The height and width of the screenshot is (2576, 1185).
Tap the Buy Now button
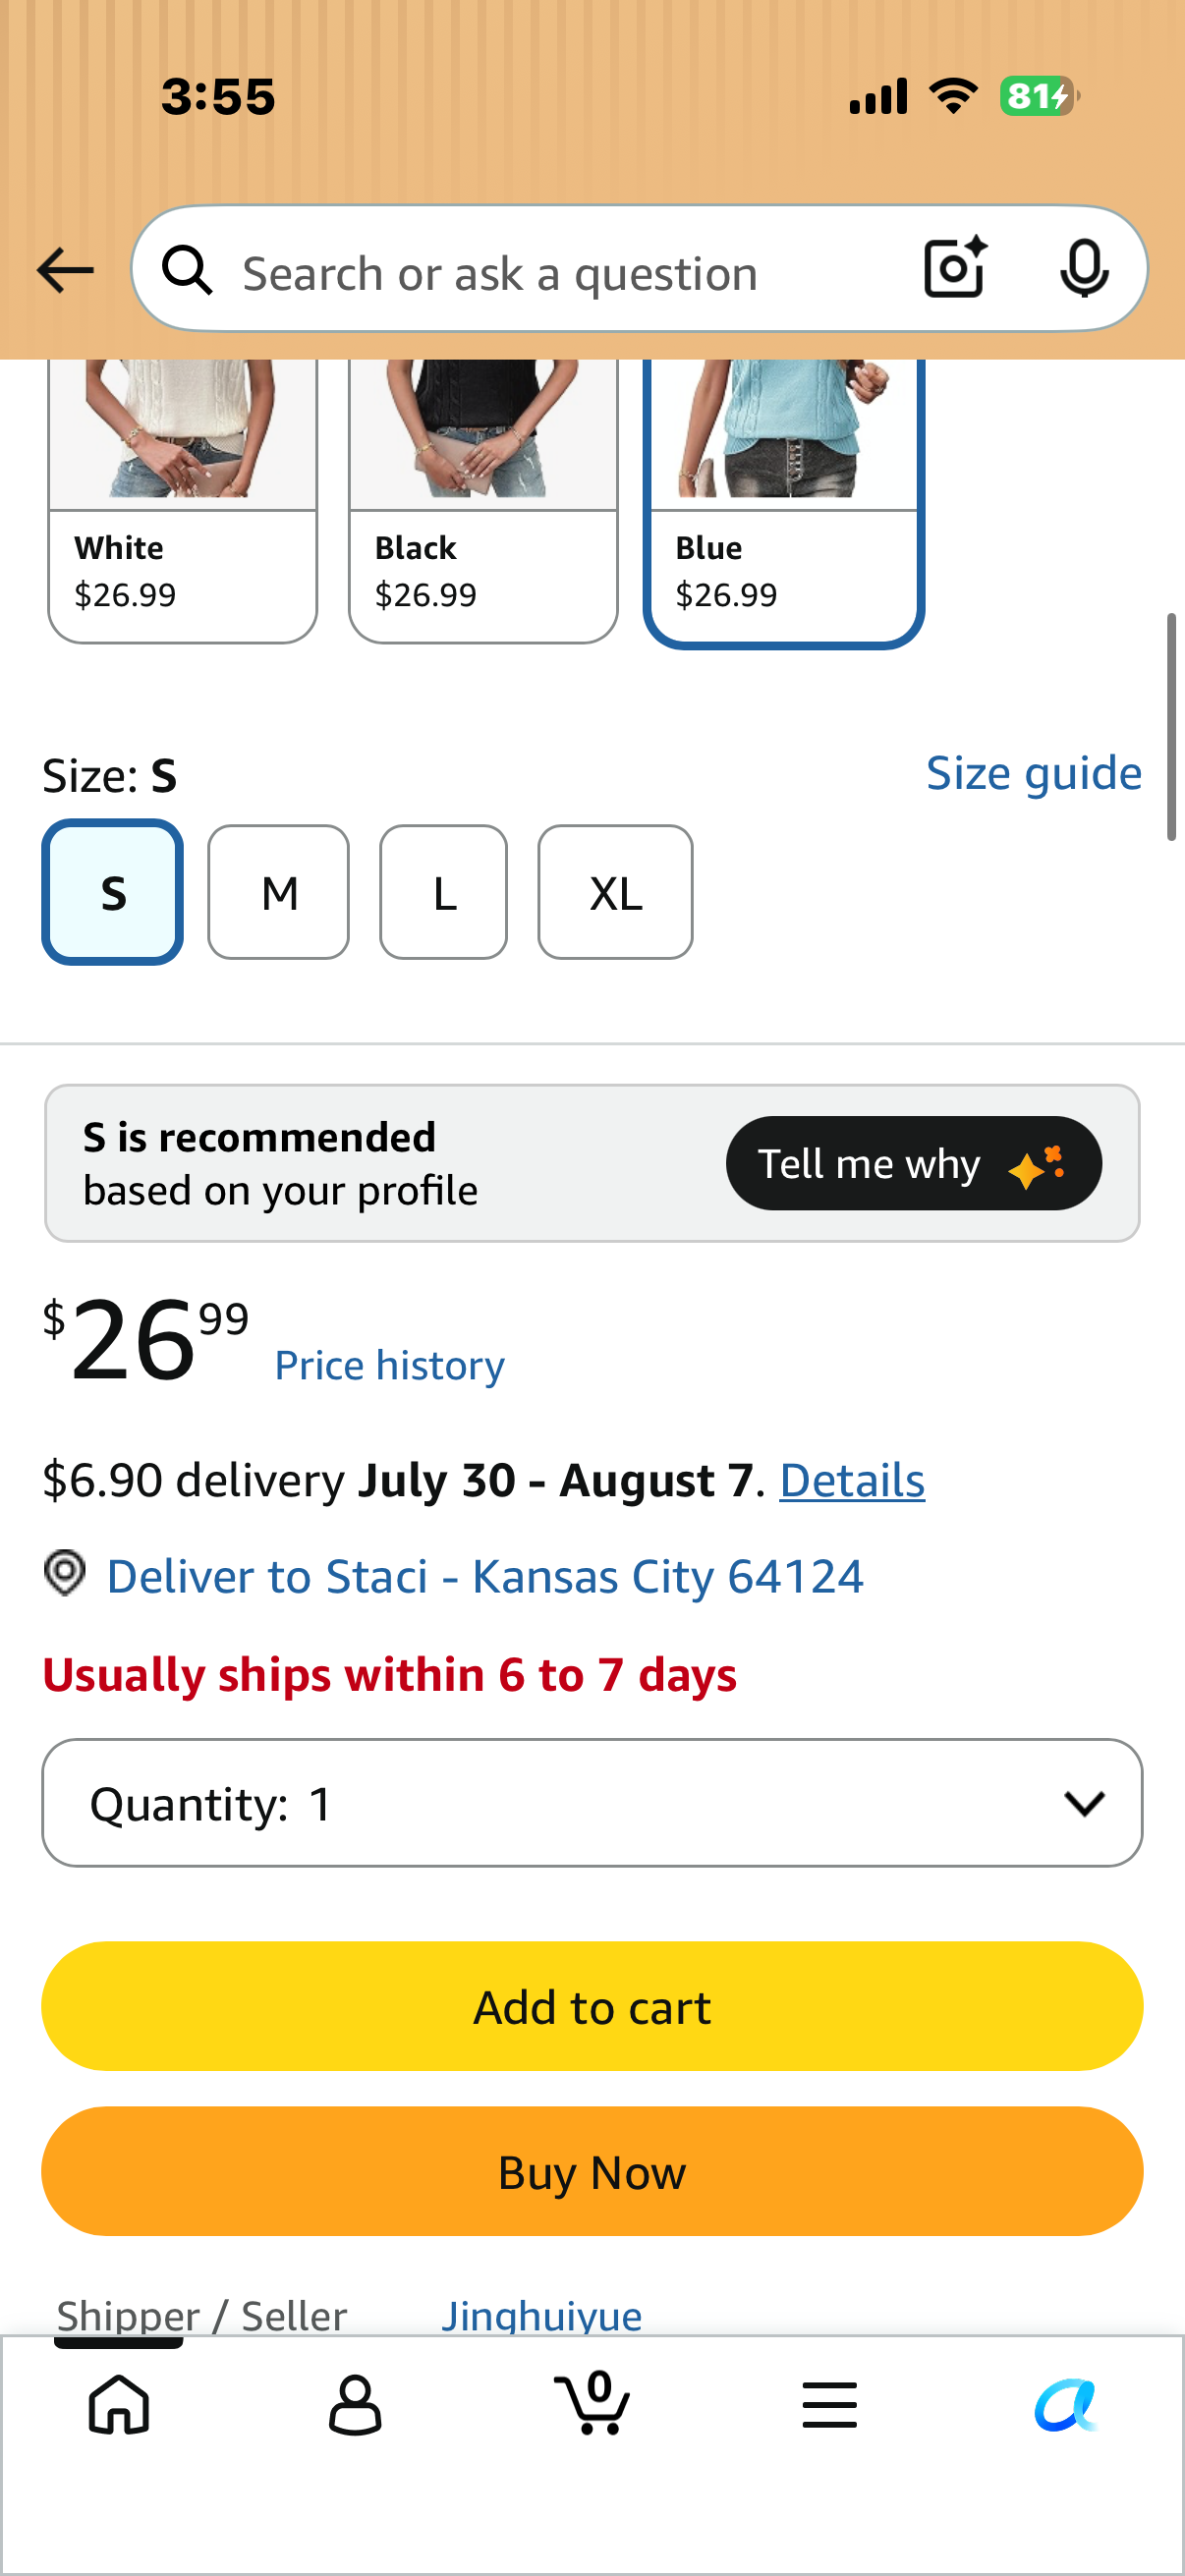point(592,2171)
